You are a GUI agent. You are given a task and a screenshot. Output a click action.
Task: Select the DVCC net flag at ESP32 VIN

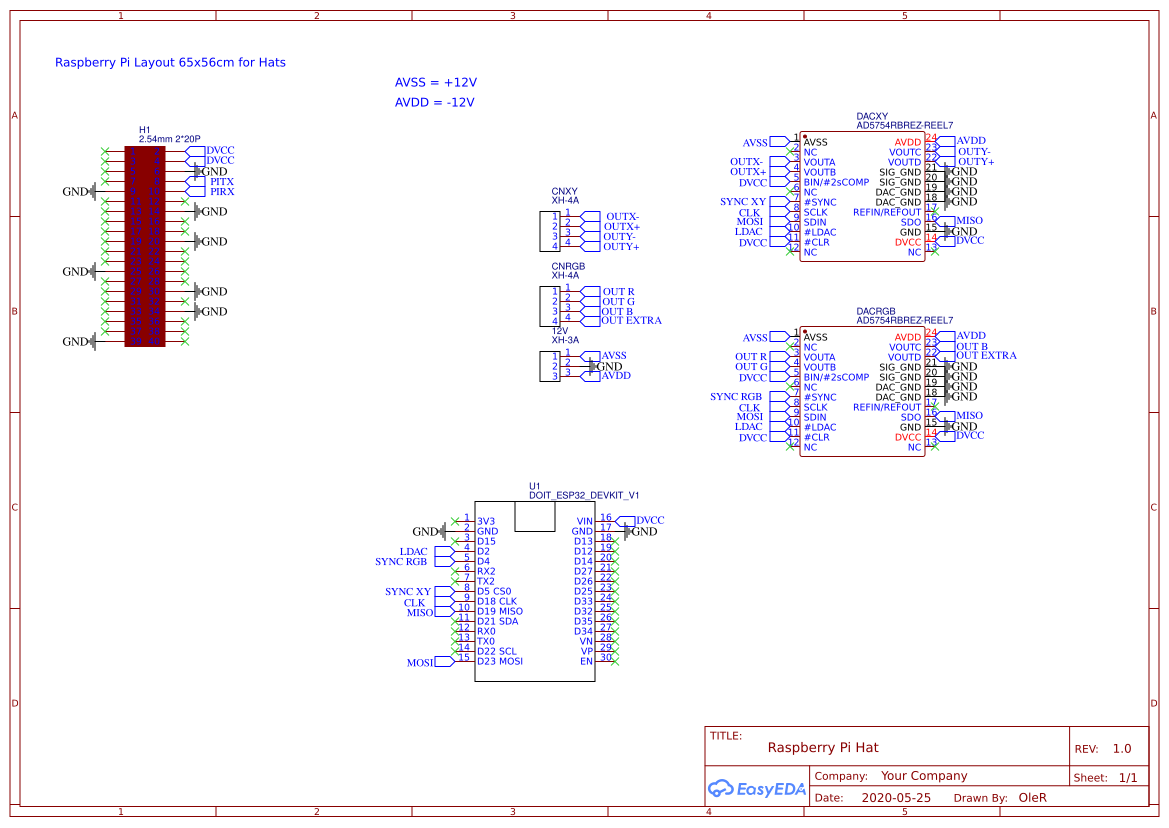[649, 520]
